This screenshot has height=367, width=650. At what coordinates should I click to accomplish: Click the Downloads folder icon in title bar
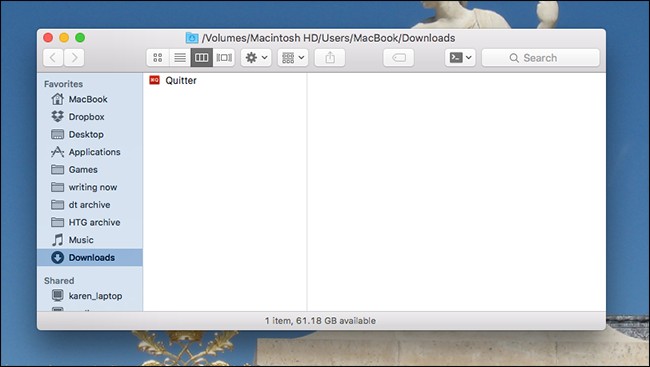pyautogui.click(x=192, y=38)
